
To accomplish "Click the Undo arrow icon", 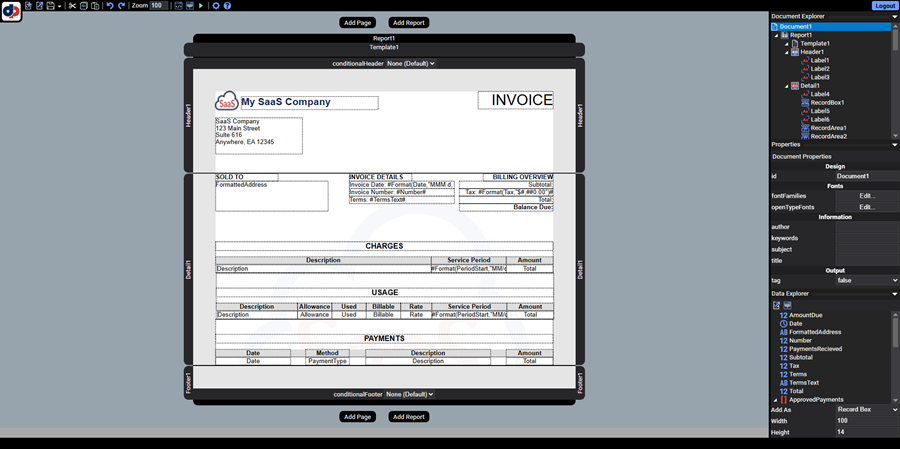I will point(109,6).
